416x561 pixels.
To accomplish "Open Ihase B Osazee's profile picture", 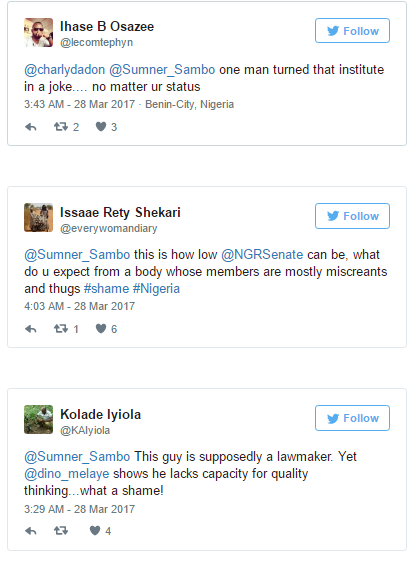I will click(38, 33).
